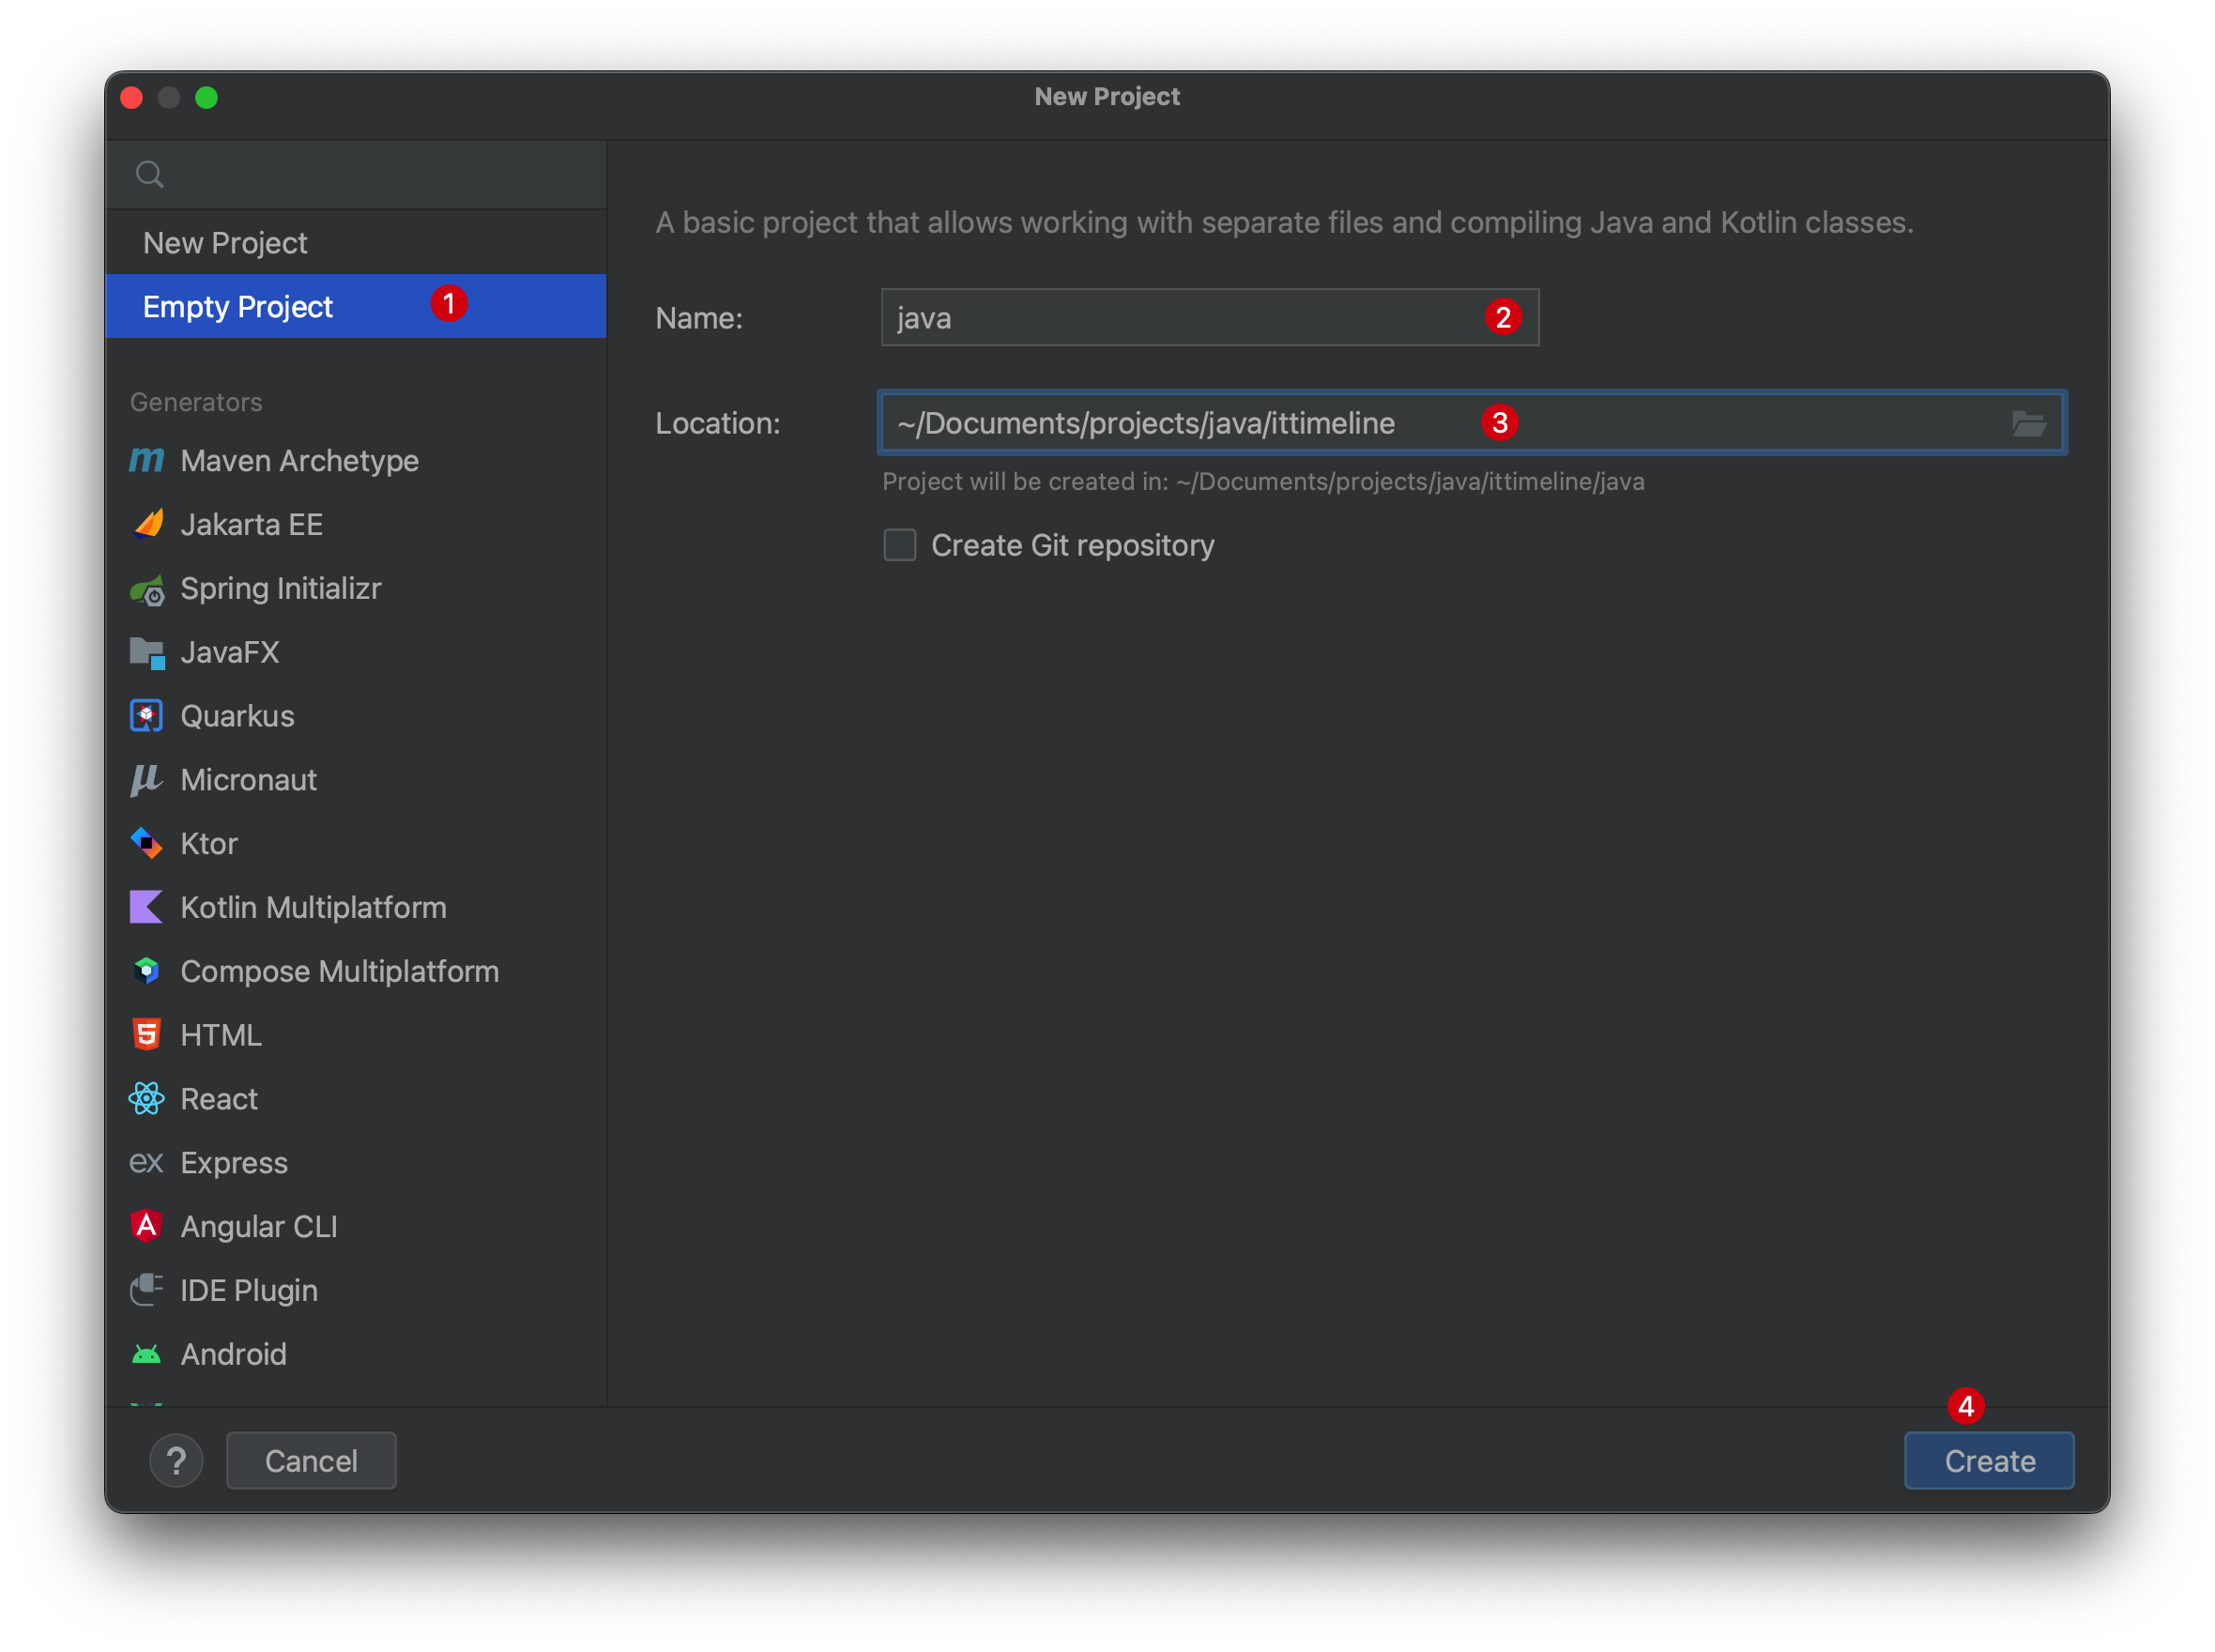Select the React generator option
This screenshot has height=1652, width=2215.
point(221,1096)
